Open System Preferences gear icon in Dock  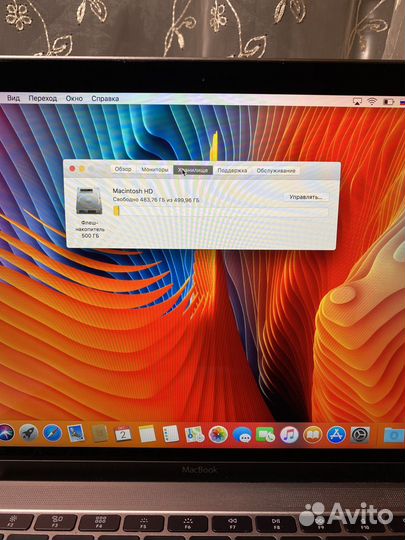pos(360,435)
